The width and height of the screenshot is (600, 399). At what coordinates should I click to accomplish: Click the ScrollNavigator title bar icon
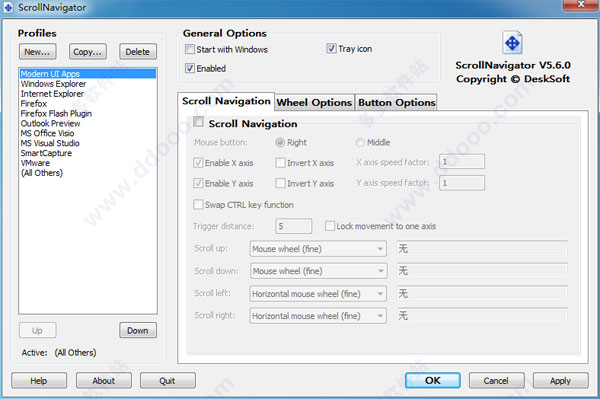(8, 7)
